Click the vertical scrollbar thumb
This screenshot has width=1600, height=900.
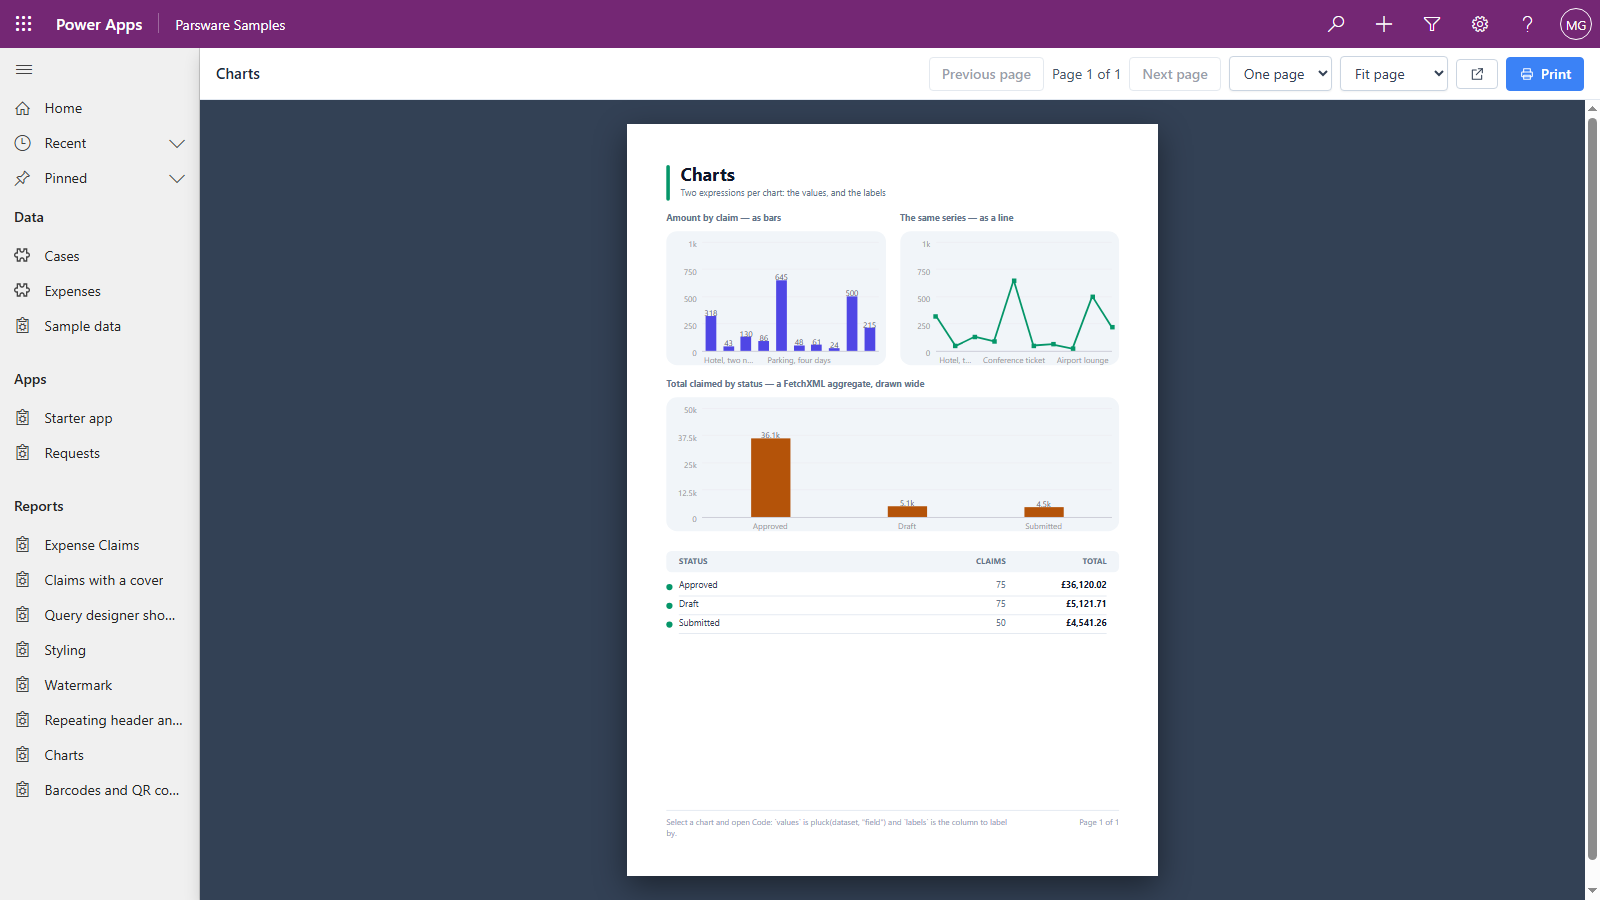tap(1592, 489)
